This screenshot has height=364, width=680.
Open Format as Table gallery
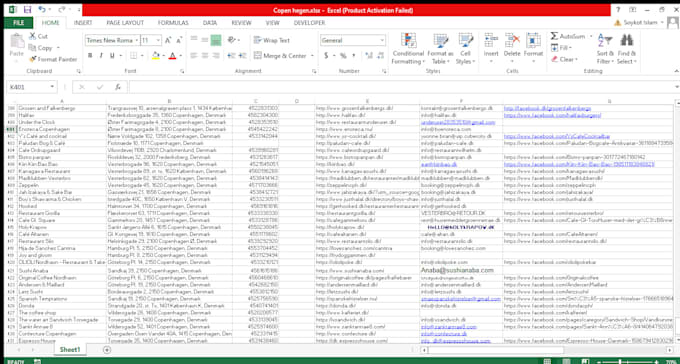tap(440, 49)
